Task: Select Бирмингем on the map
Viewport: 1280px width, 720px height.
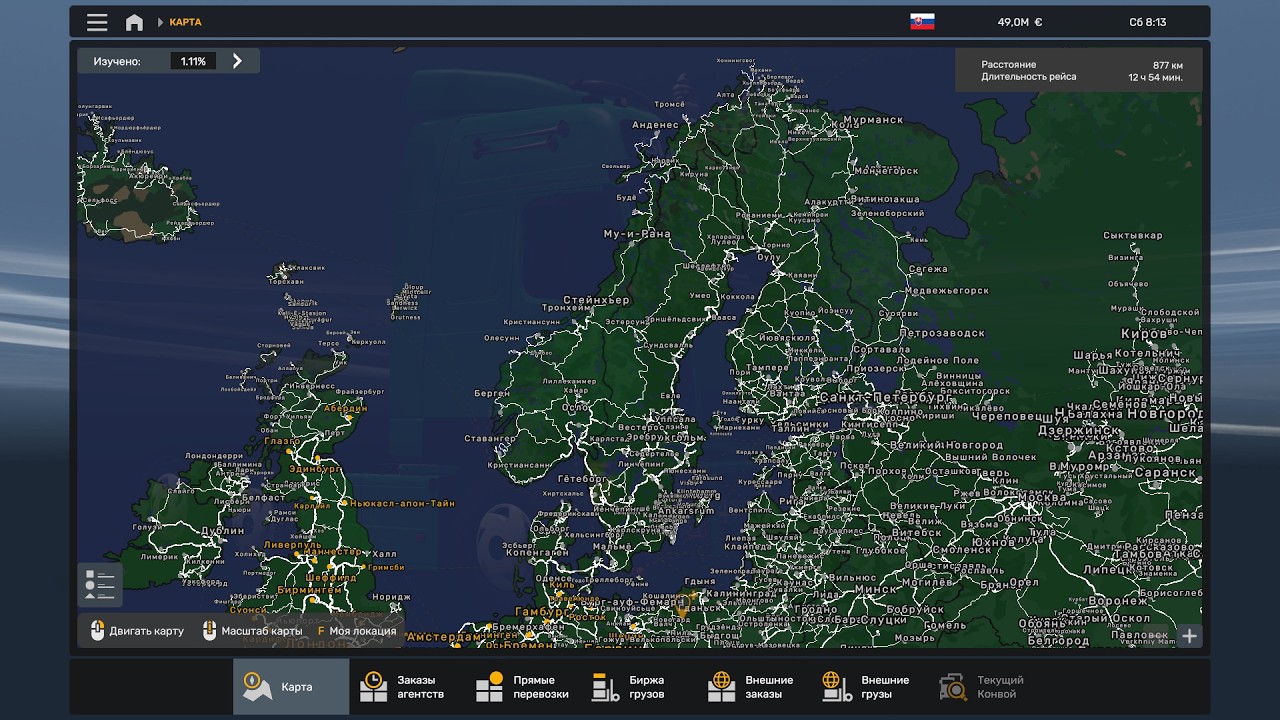Action: 310,590
